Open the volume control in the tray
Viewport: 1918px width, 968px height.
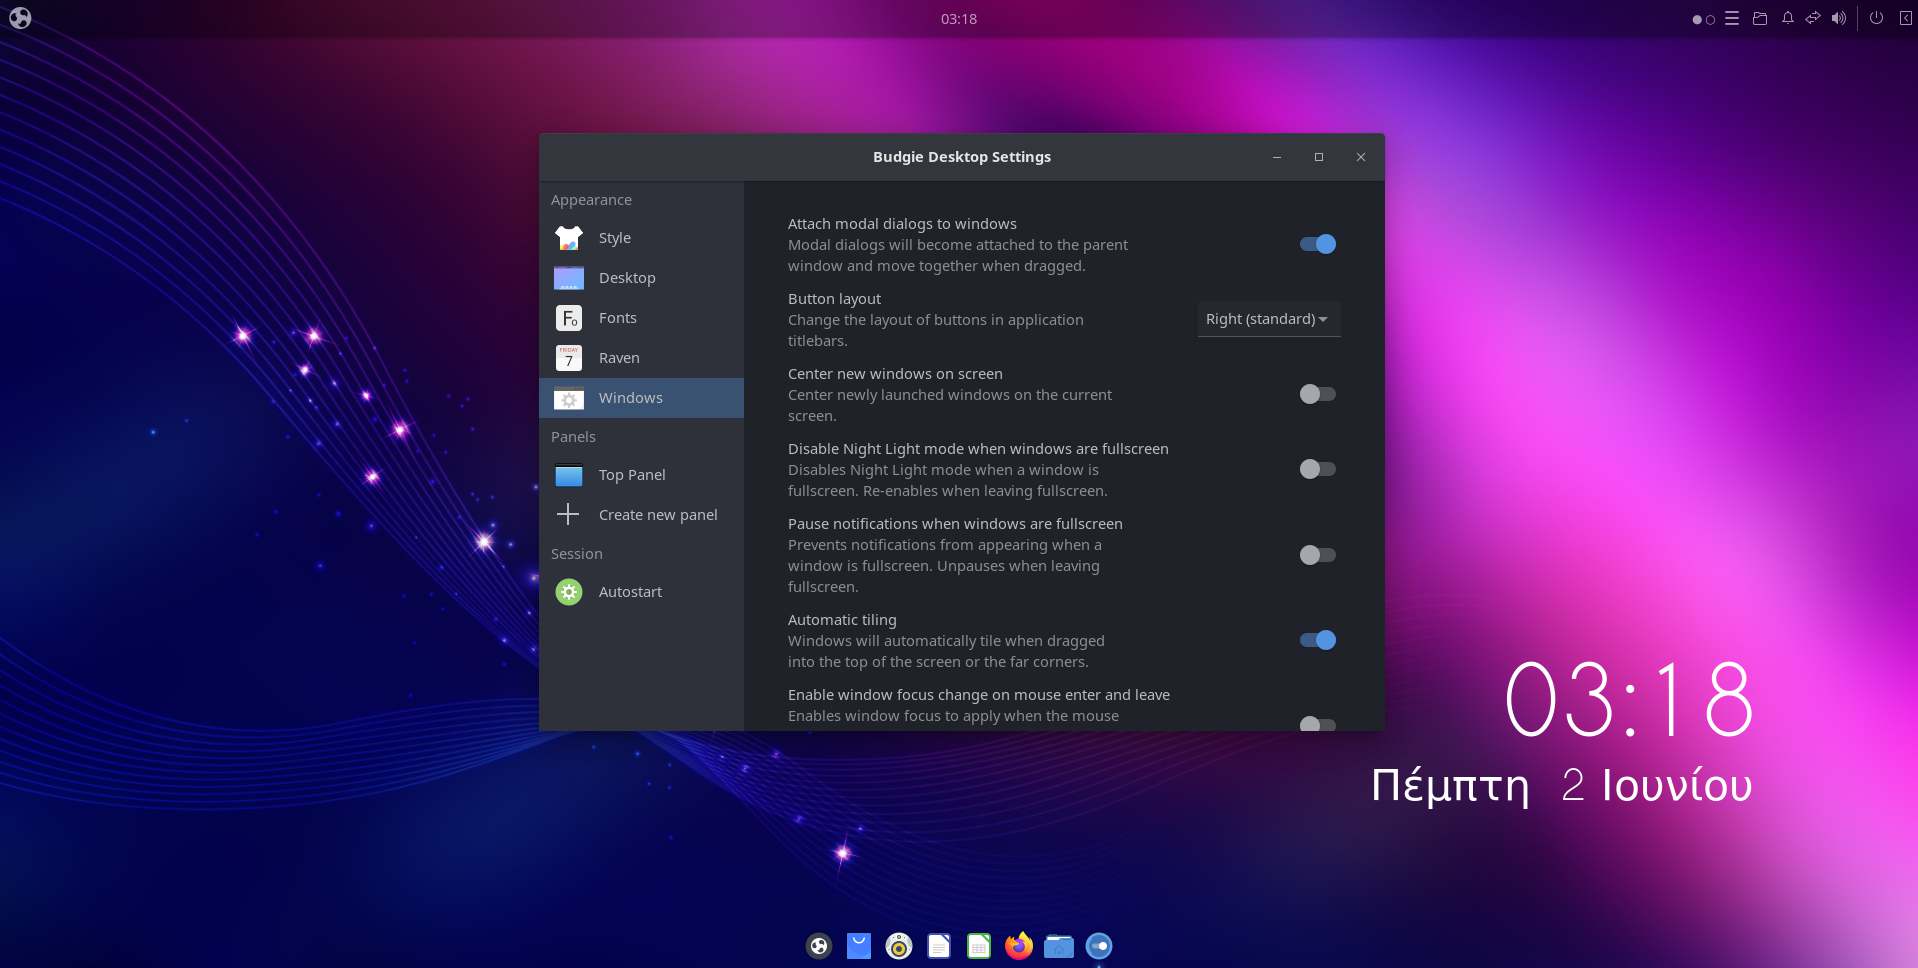point(1840,18)
